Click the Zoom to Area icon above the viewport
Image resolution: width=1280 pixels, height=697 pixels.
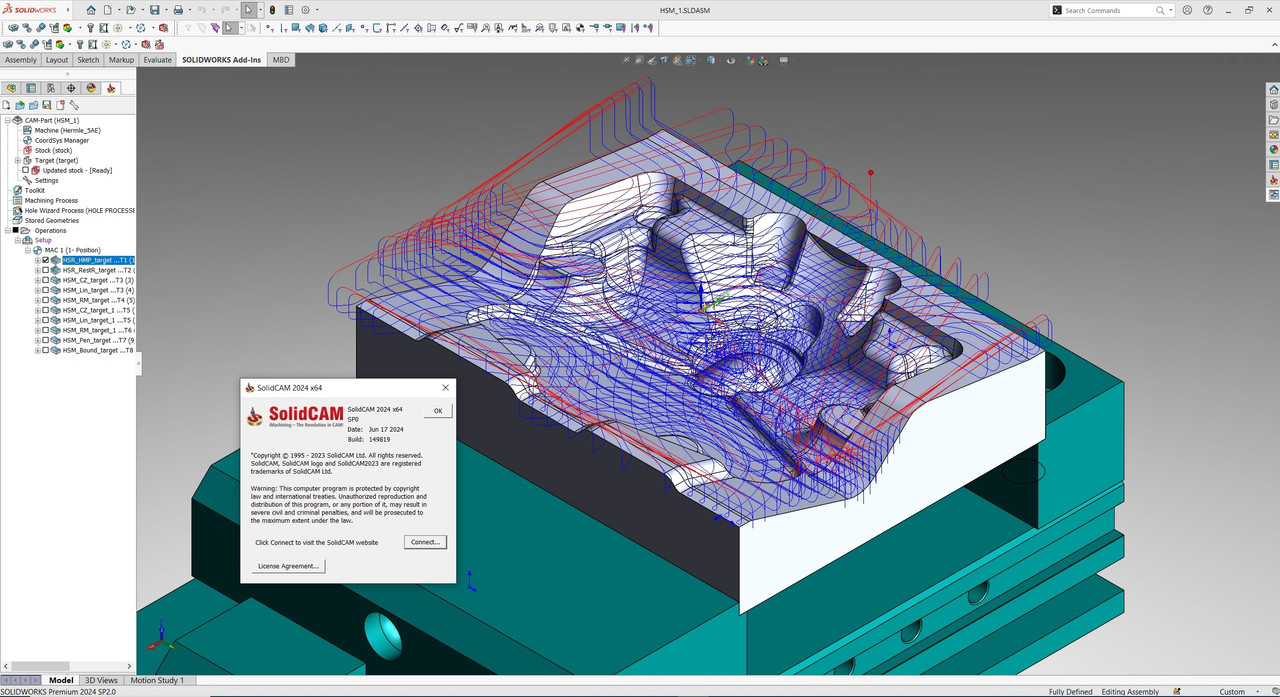click(x=639, y=60)
